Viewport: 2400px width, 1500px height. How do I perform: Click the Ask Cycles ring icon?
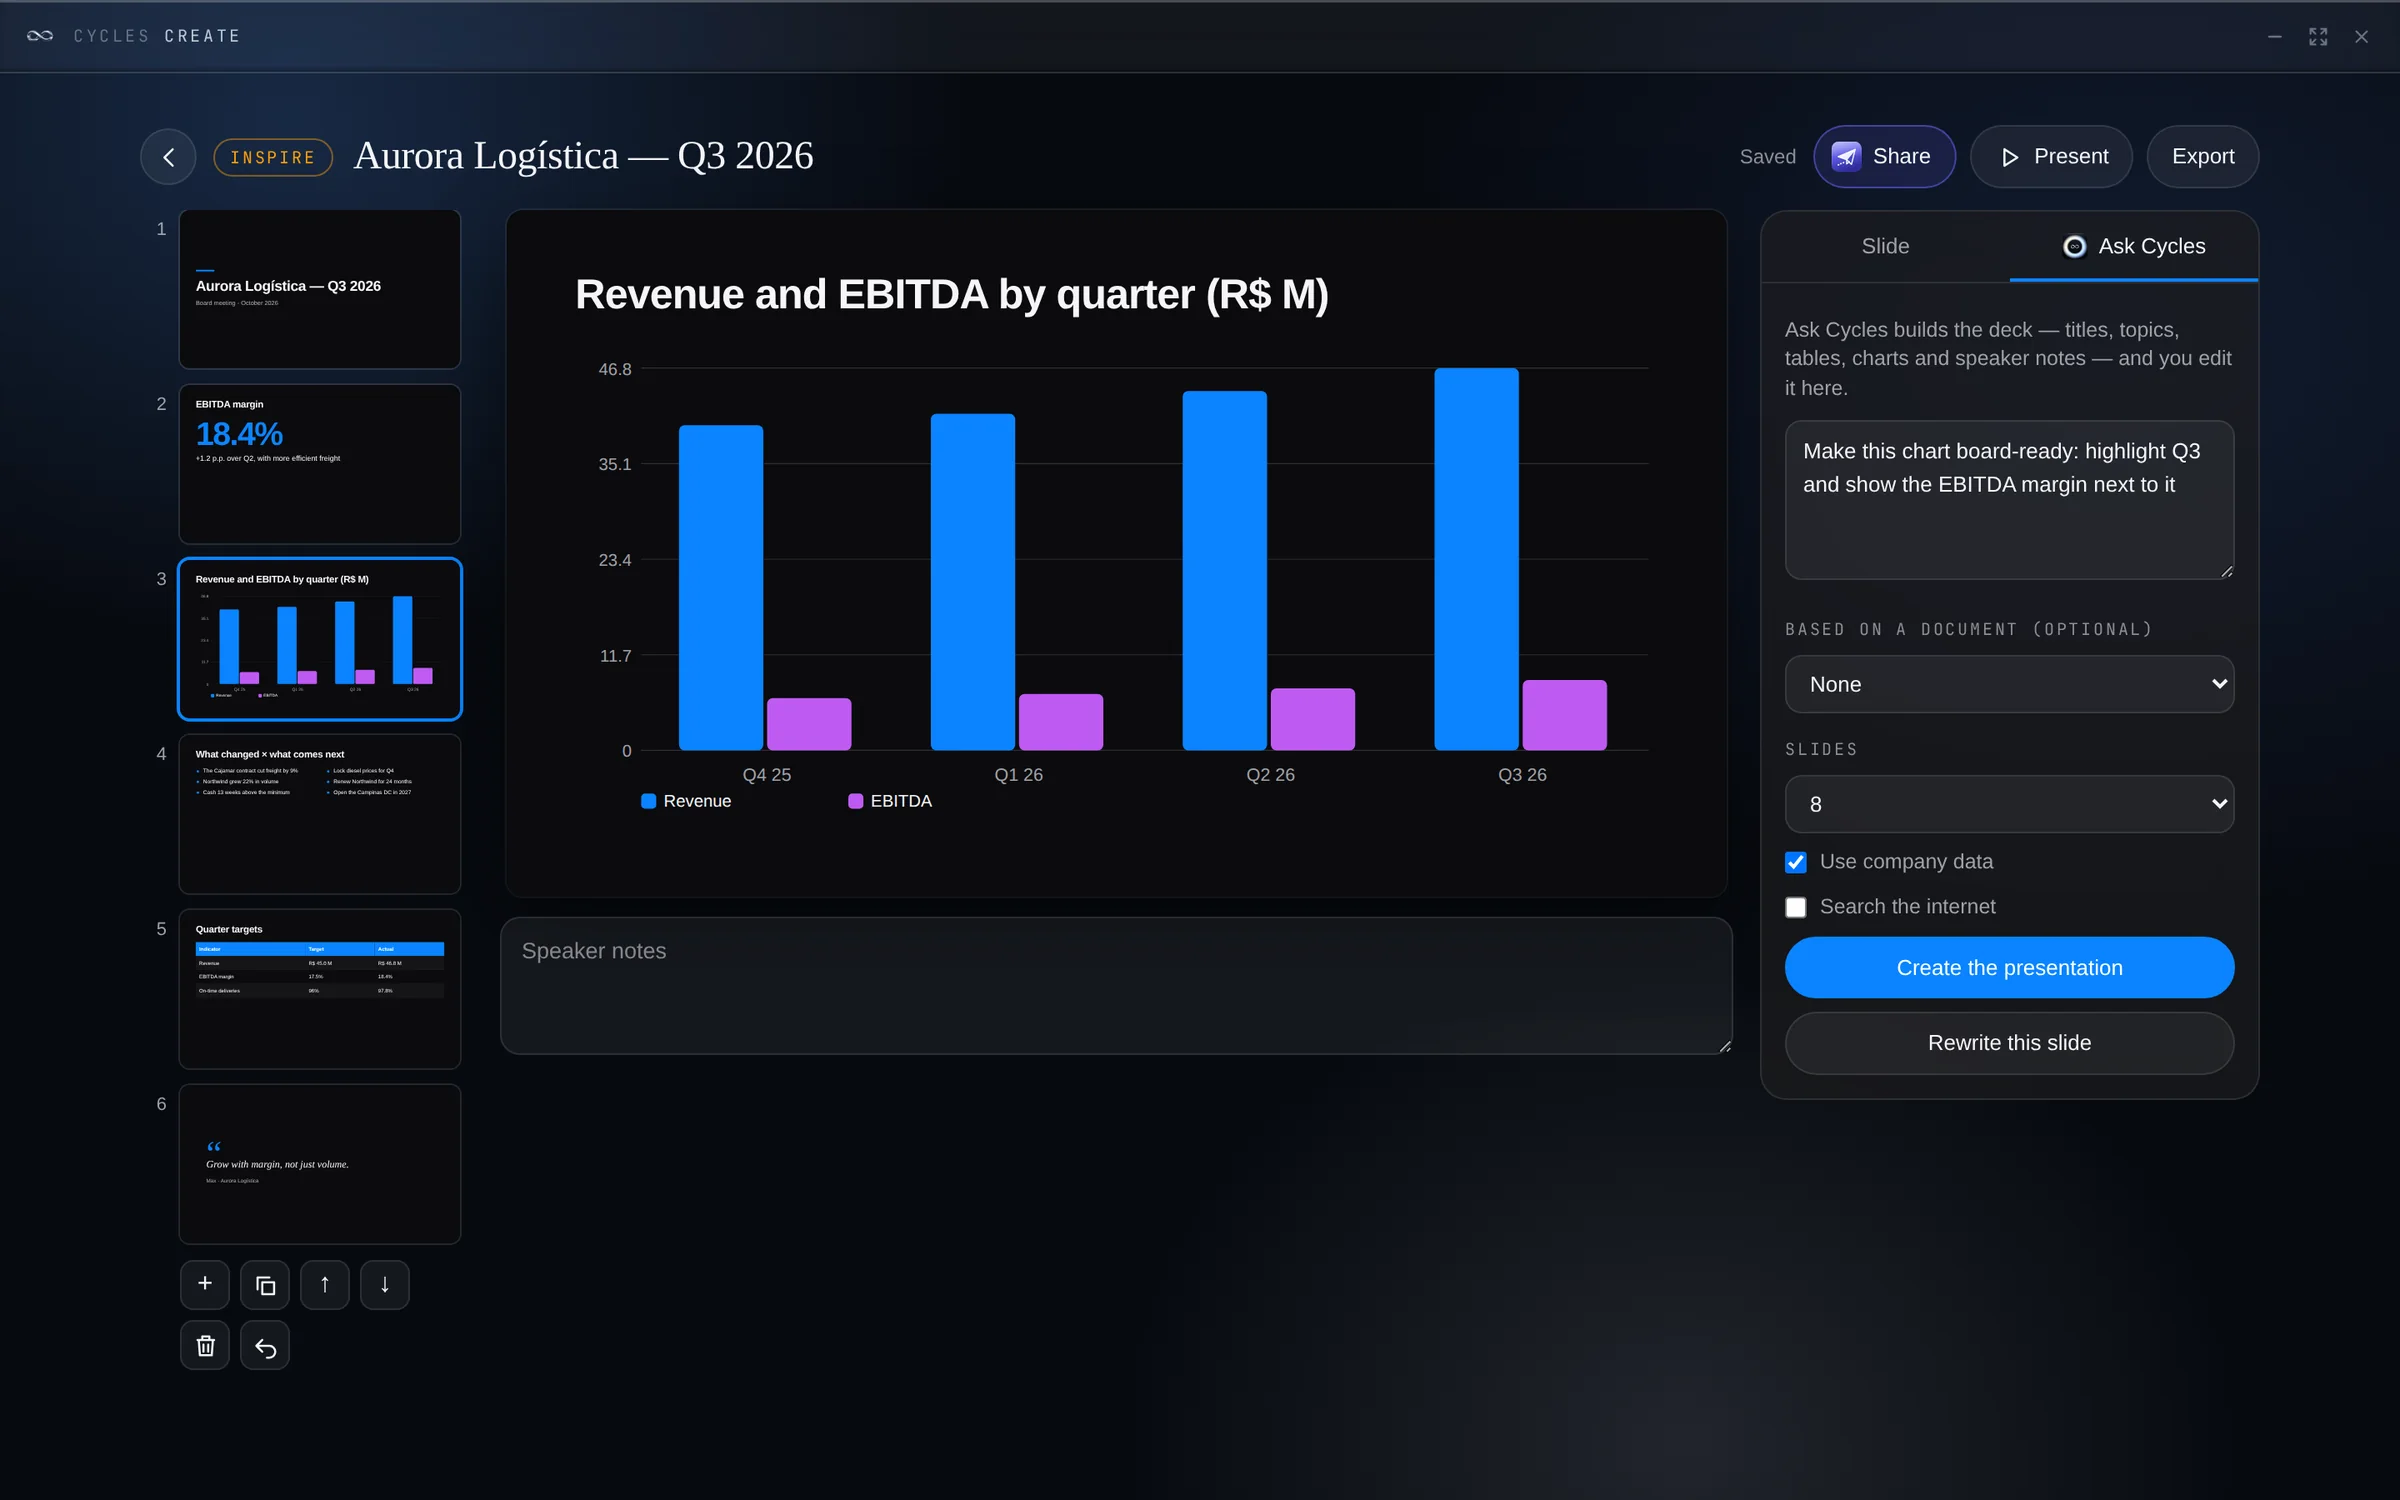[x=2074, y=247]
